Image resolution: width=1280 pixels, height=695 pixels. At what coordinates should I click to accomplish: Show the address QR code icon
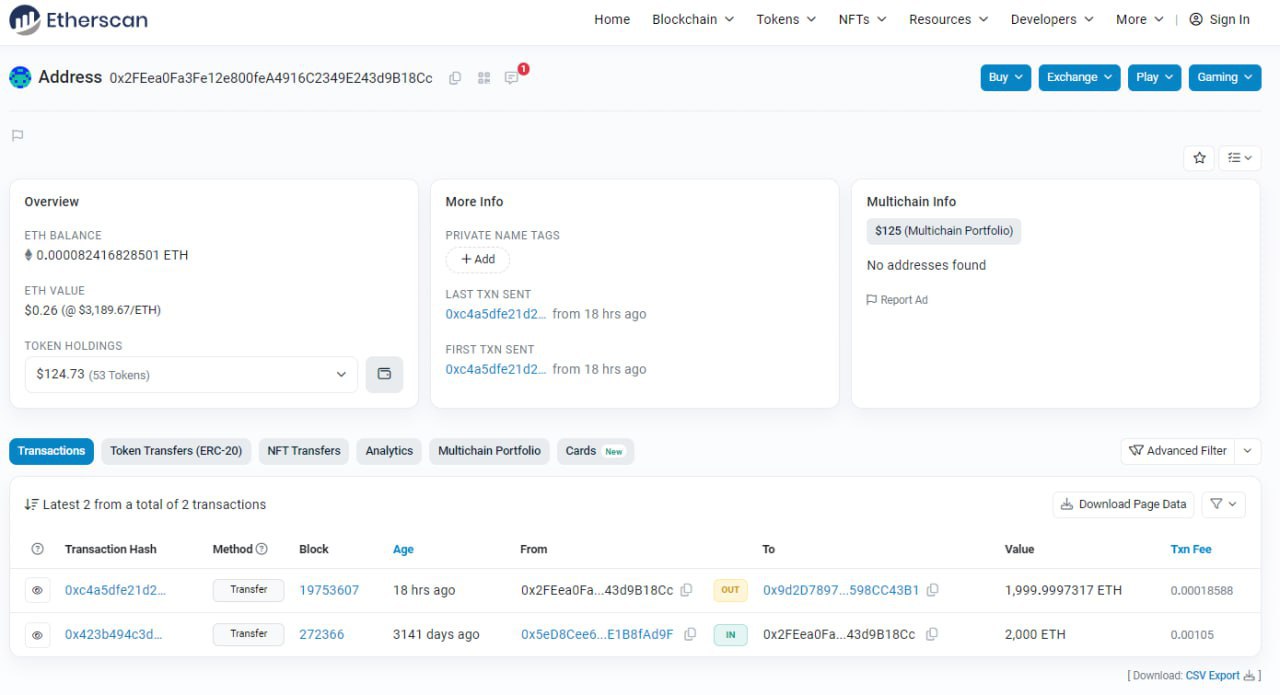coord(484,78)
